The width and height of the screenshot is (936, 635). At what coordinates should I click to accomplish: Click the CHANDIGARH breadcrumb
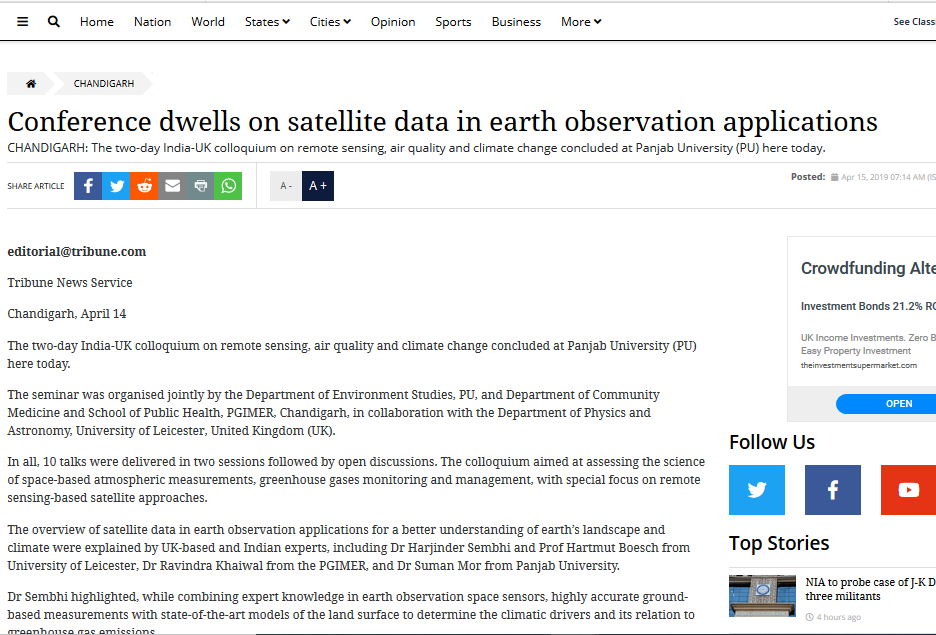point(104,84)
